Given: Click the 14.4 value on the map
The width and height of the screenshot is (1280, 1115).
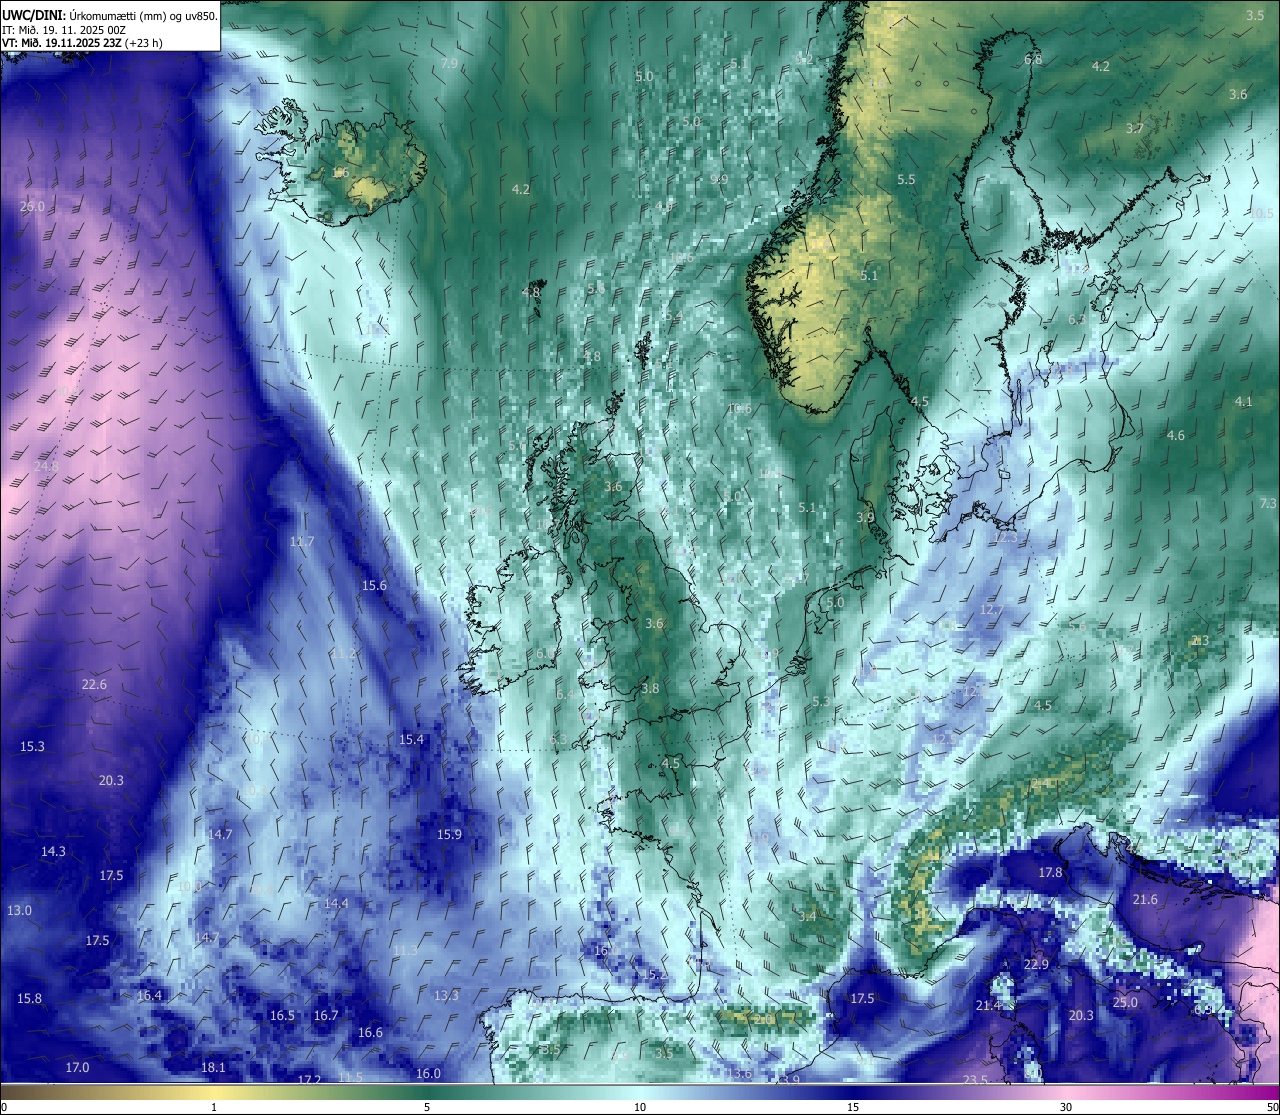Looking at the screenshot, I should point(336,903).
